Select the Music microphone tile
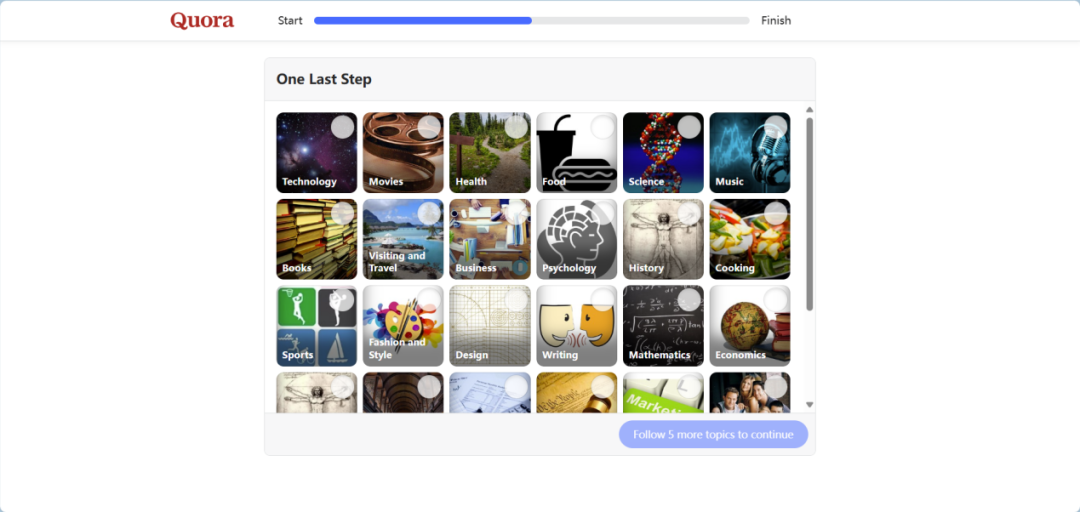 750,152
